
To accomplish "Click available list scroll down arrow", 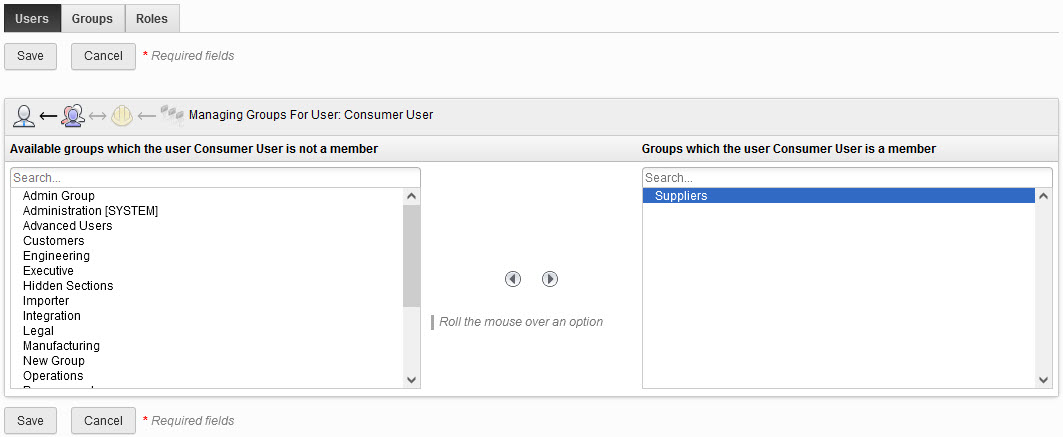I will coord(412,380).
